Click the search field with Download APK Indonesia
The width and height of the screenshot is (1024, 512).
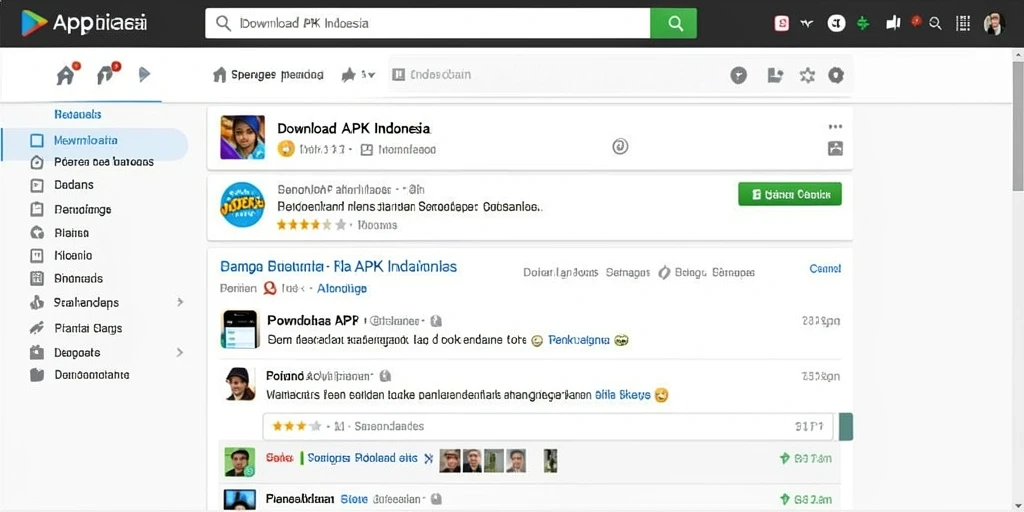click(x=428, y=24)
